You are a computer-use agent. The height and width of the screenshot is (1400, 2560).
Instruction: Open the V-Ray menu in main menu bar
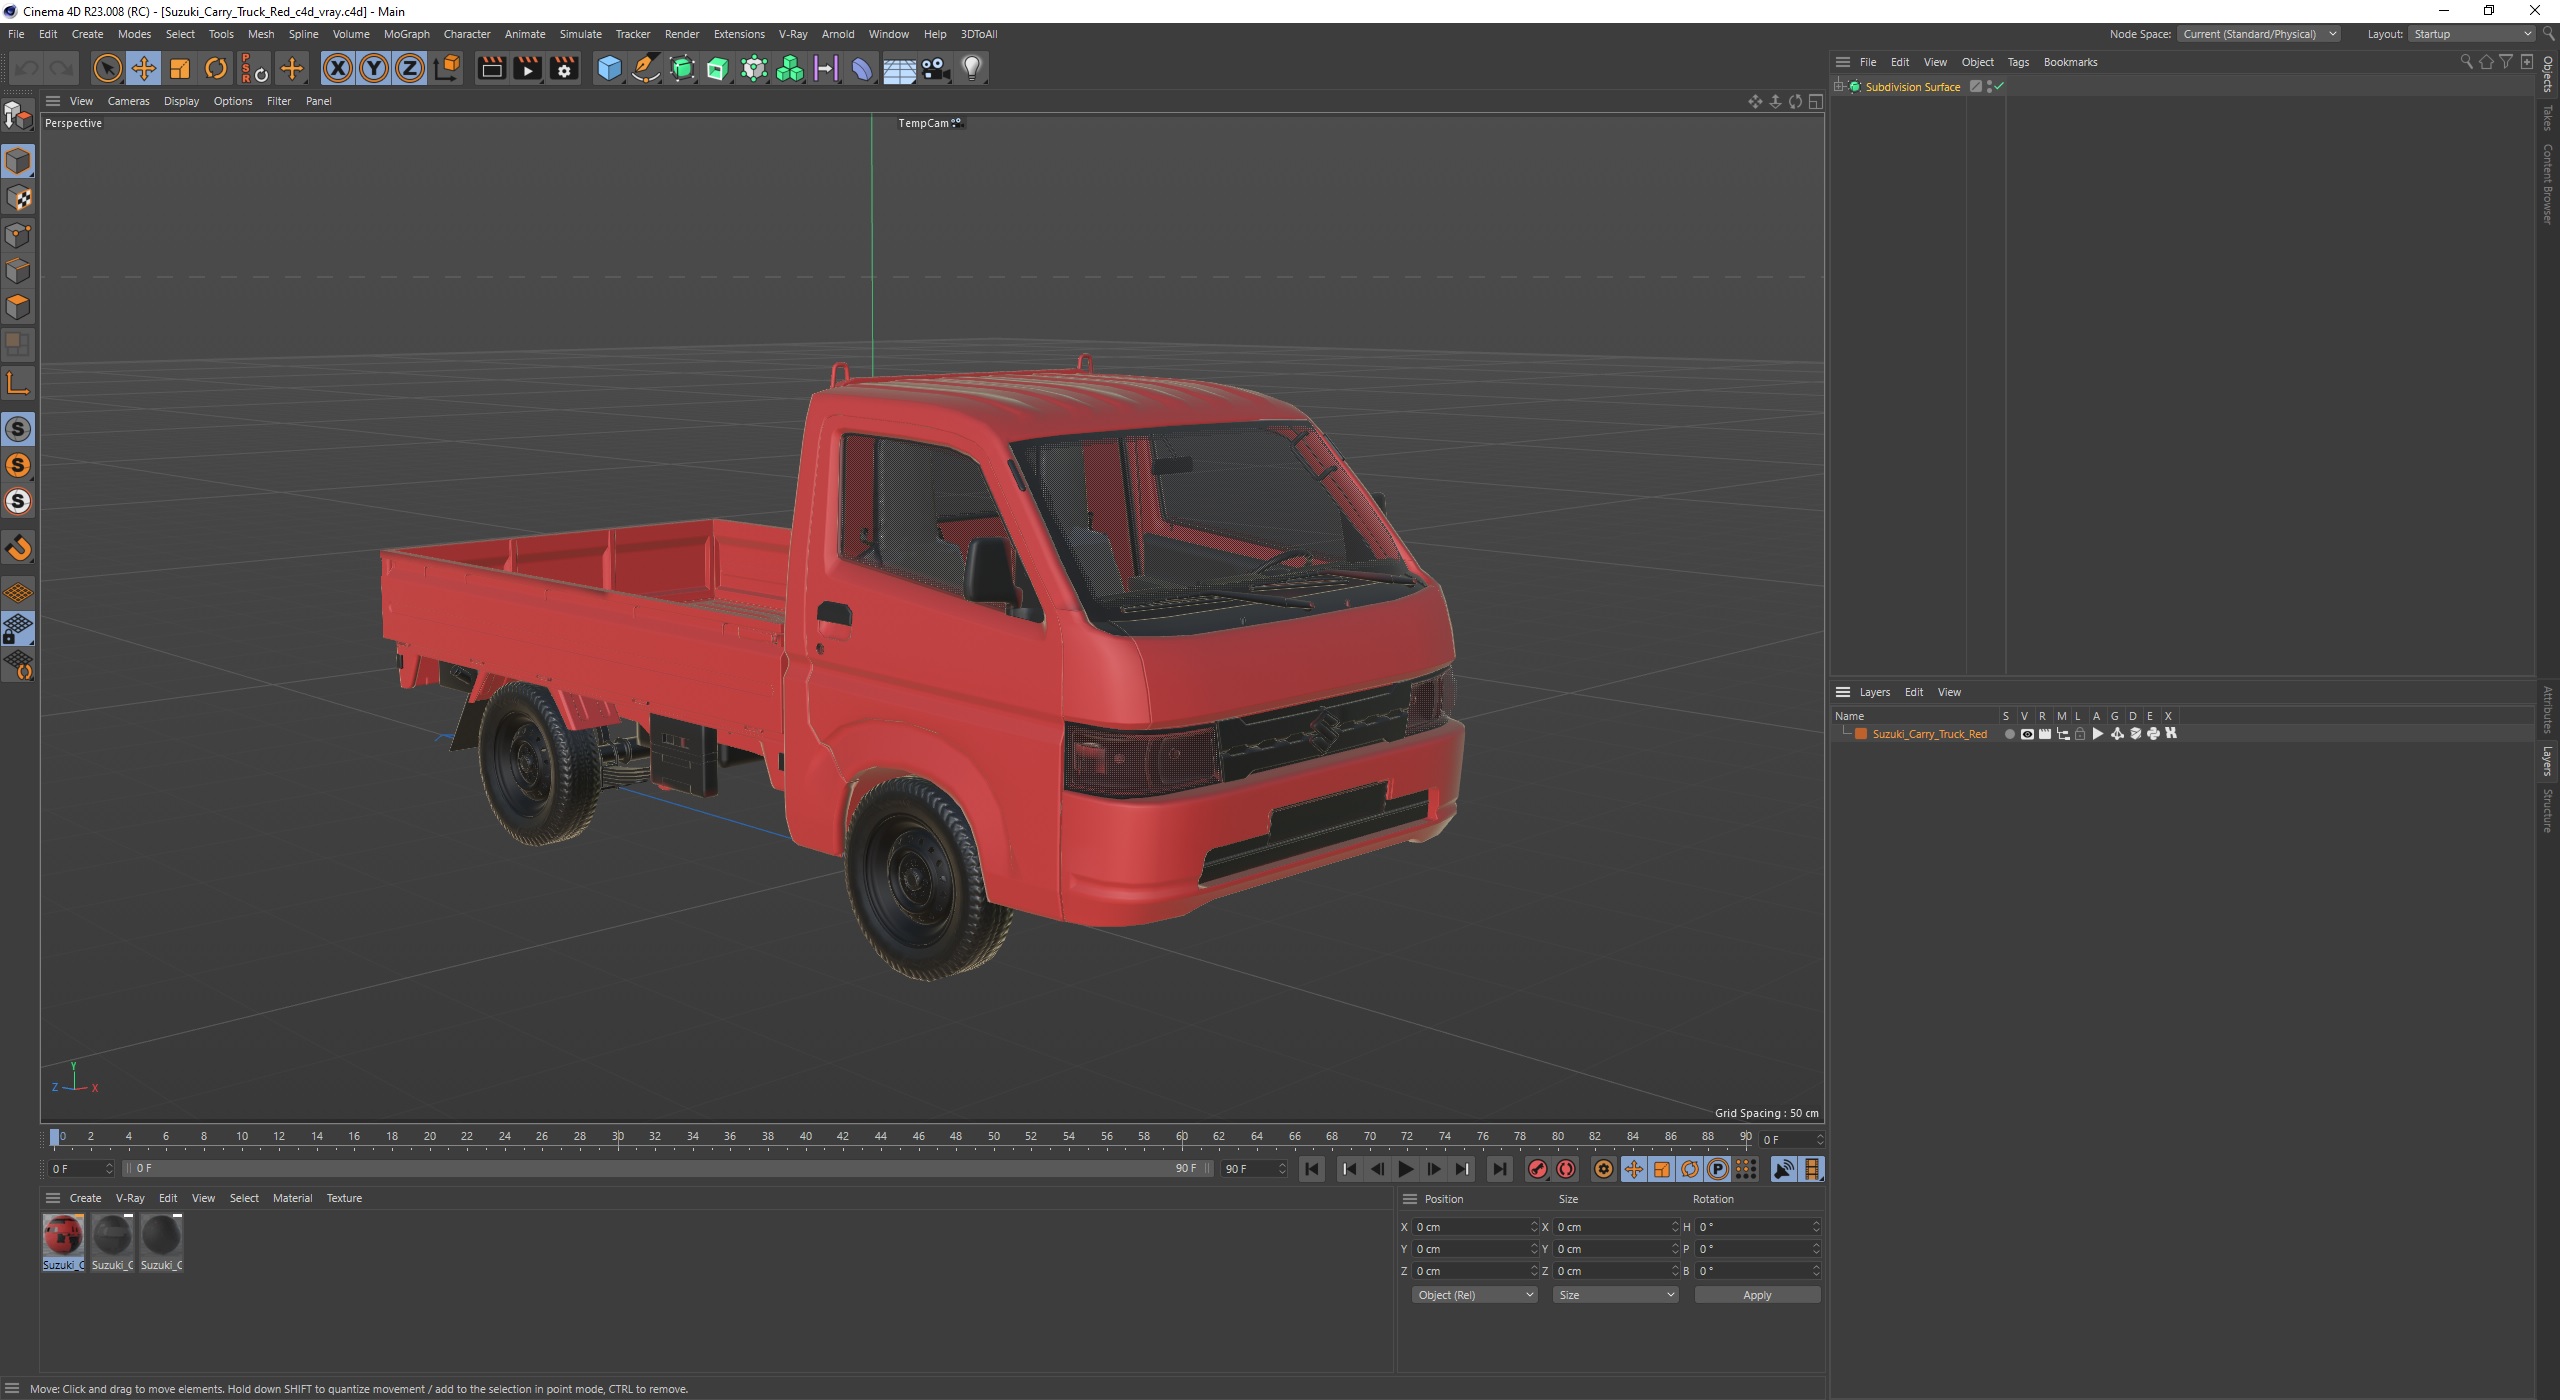[x=793, y=34]
